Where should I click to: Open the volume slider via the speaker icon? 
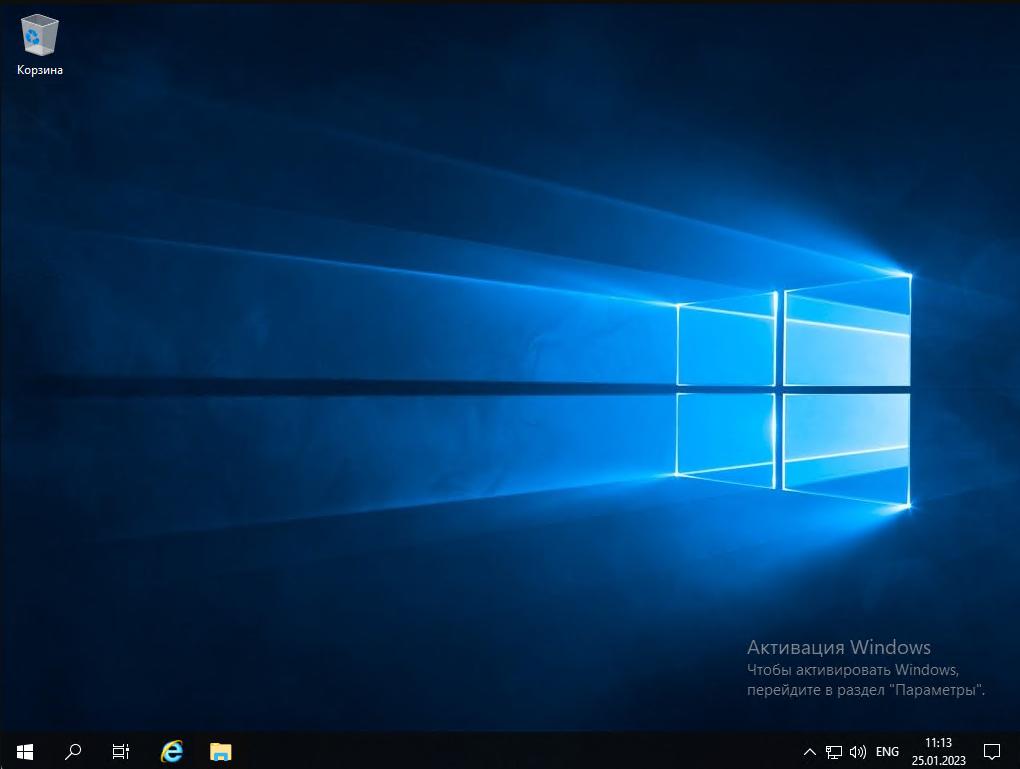[858, 751]
